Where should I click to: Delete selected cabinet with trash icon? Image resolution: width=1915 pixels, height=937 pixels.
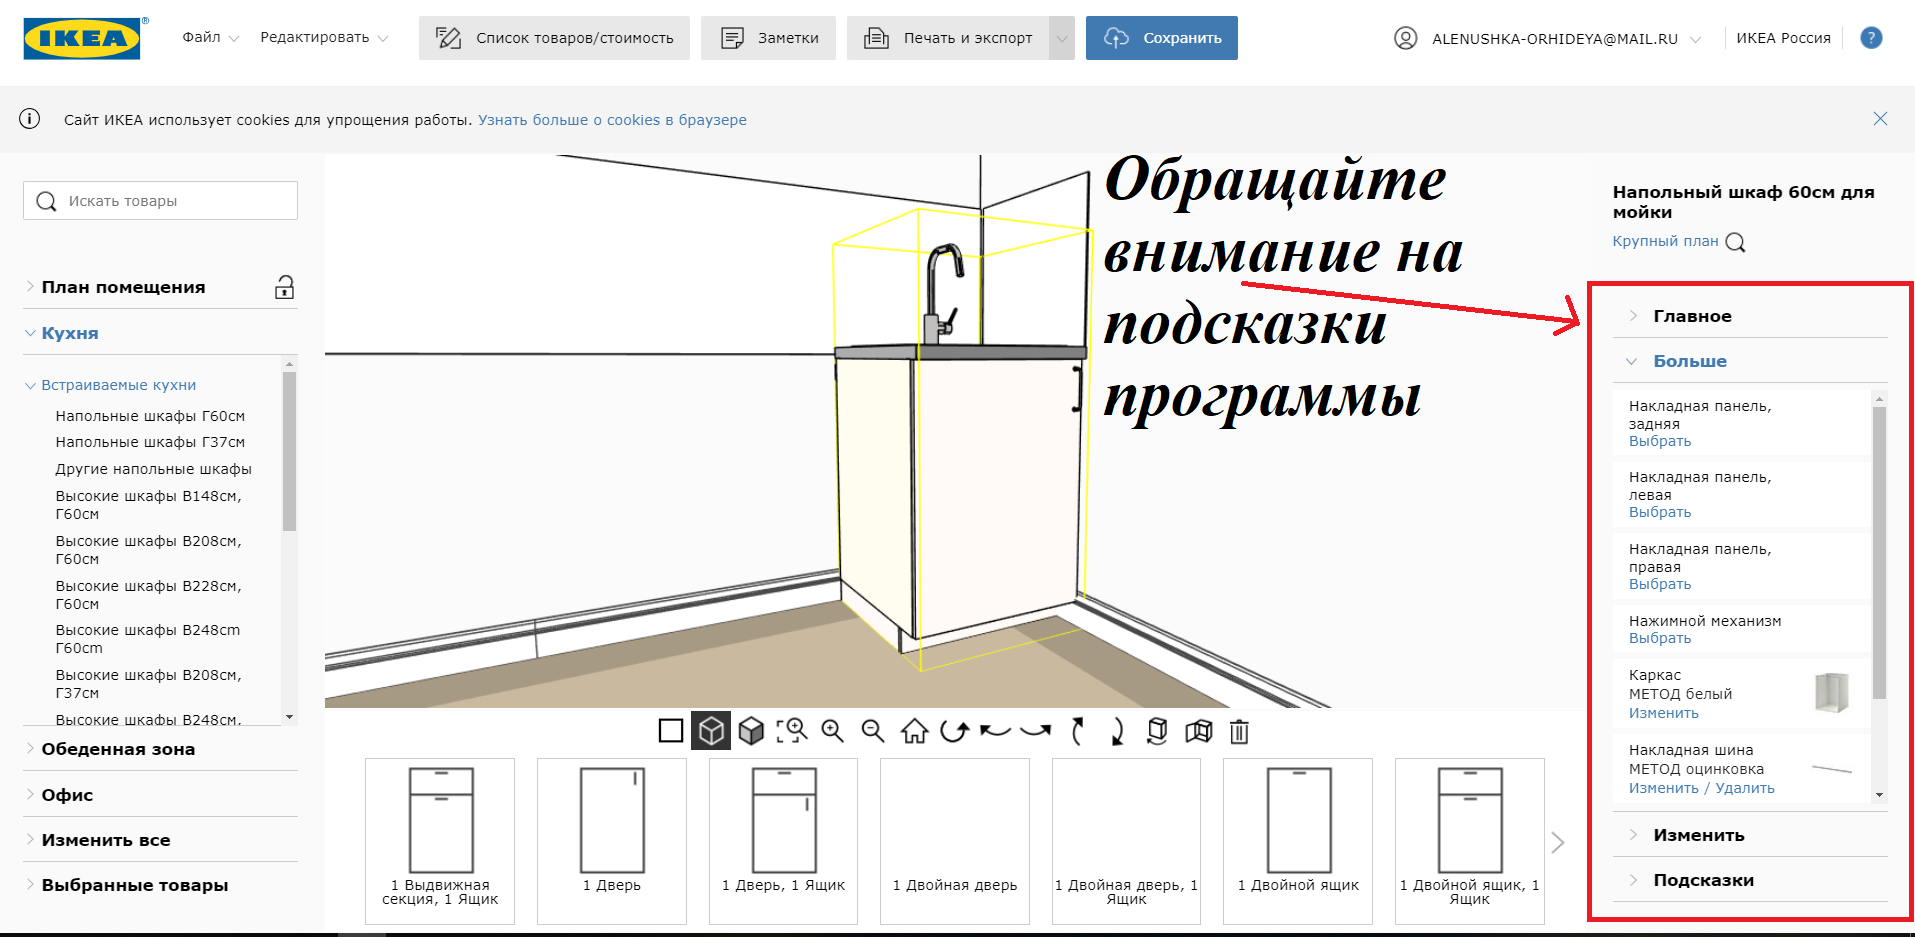coord(1239,731)
